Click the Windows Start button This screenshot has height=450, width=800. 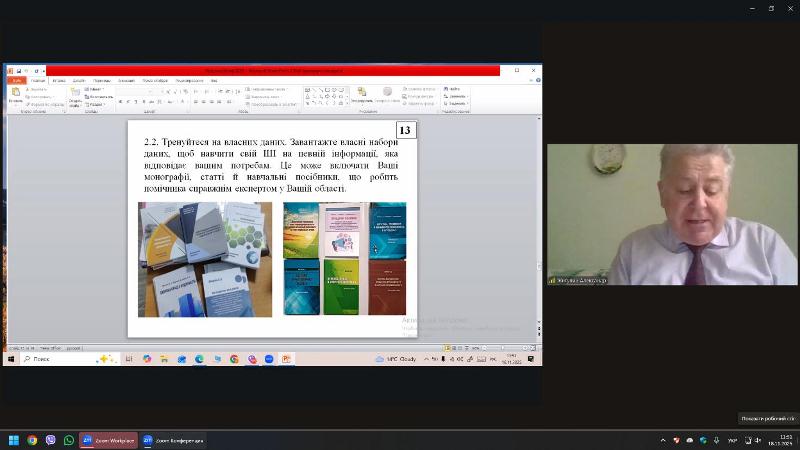(x=14, y=439)
